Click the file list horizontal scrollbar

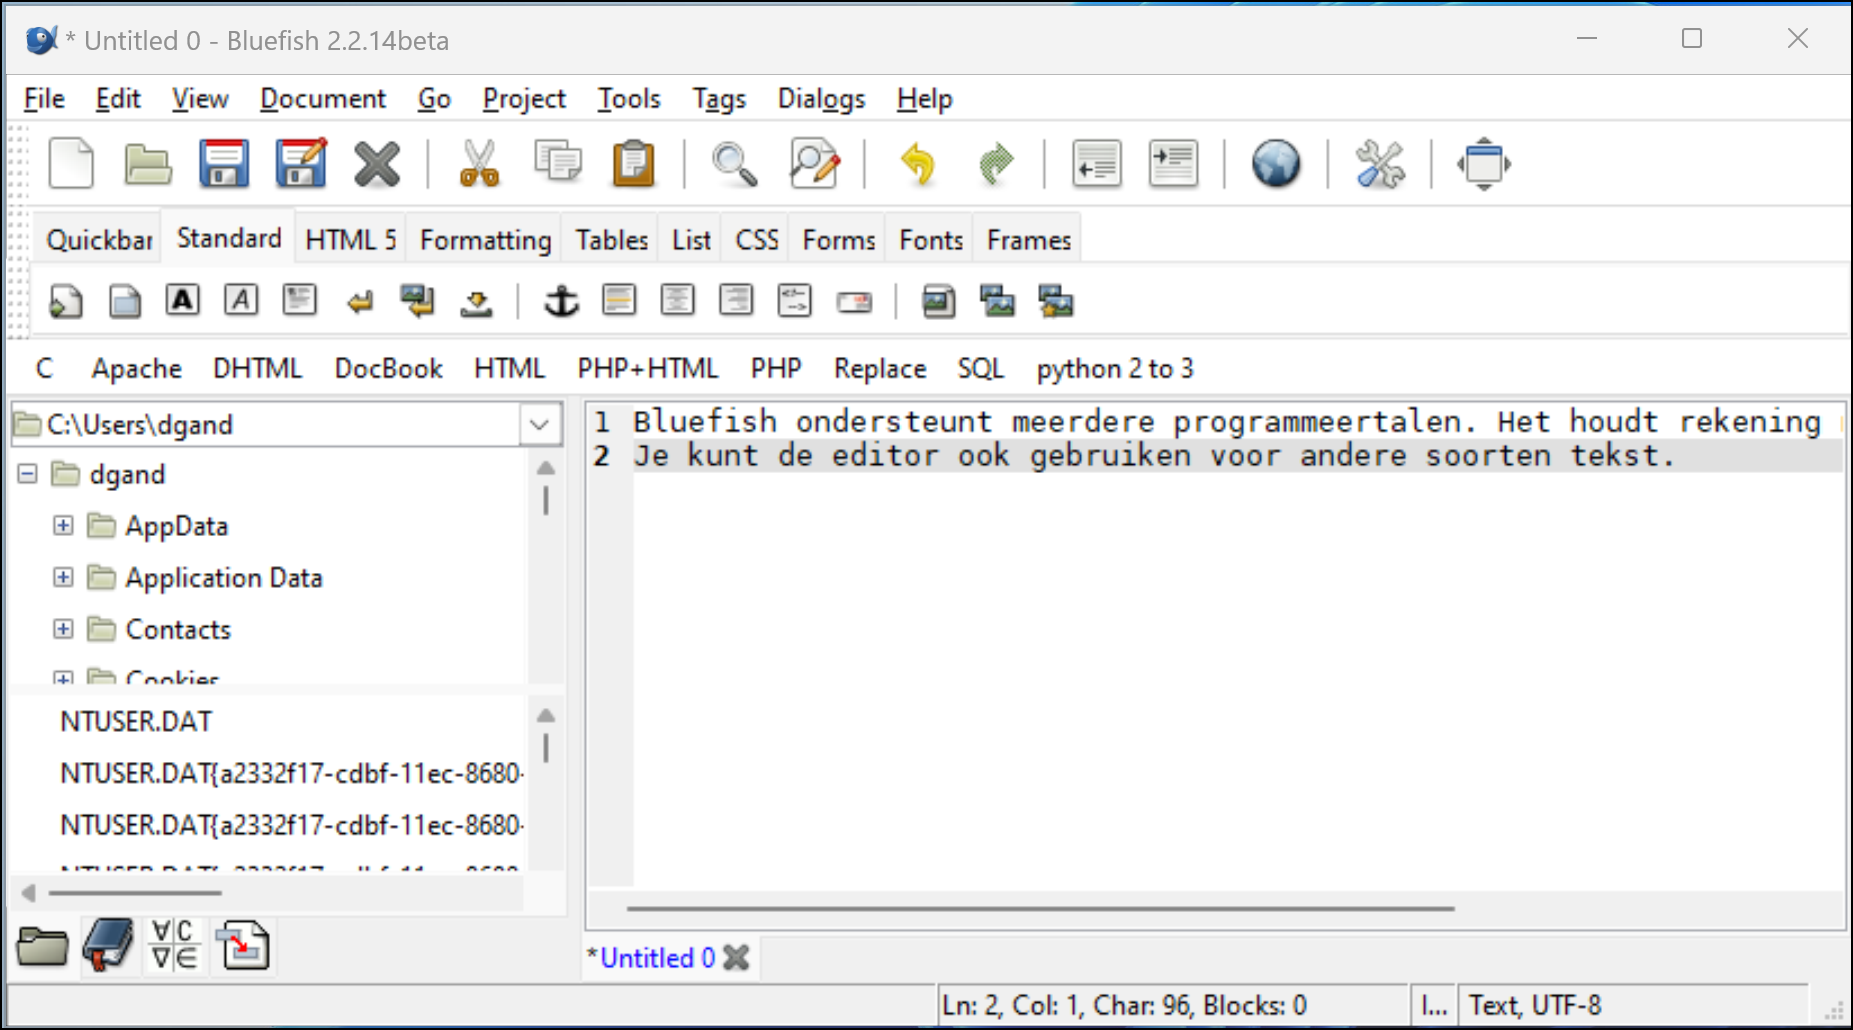pos(135,892)
